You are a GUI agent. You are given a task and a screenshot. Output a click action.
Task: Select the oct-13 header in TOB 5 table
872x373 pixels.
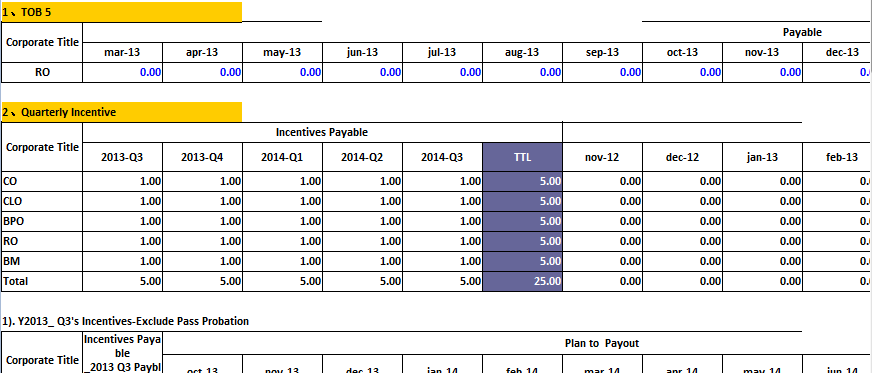683,53
